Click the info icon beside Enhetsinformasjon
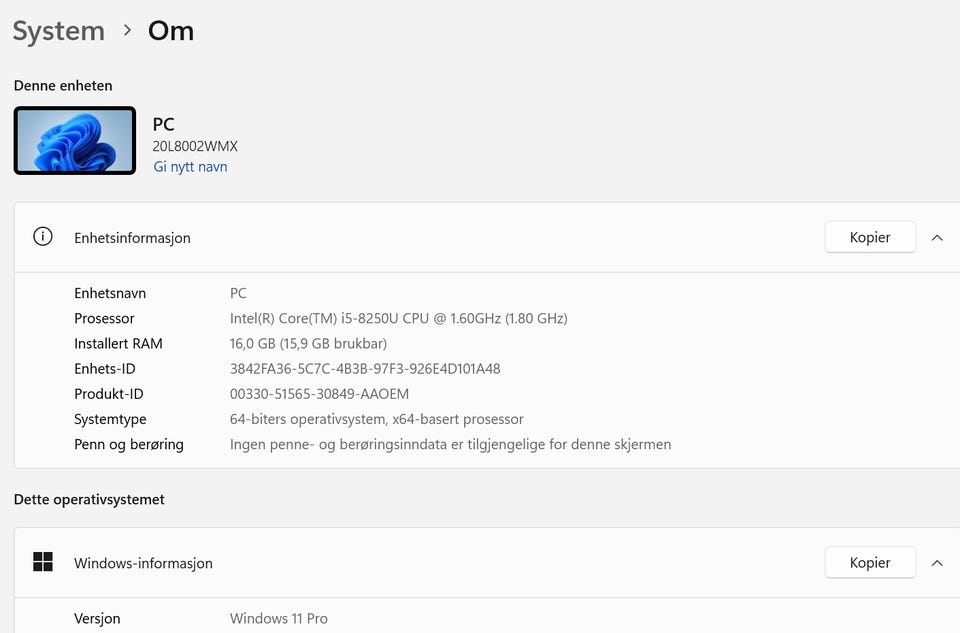This screenshot has width=960, height=633. (43, 237)
